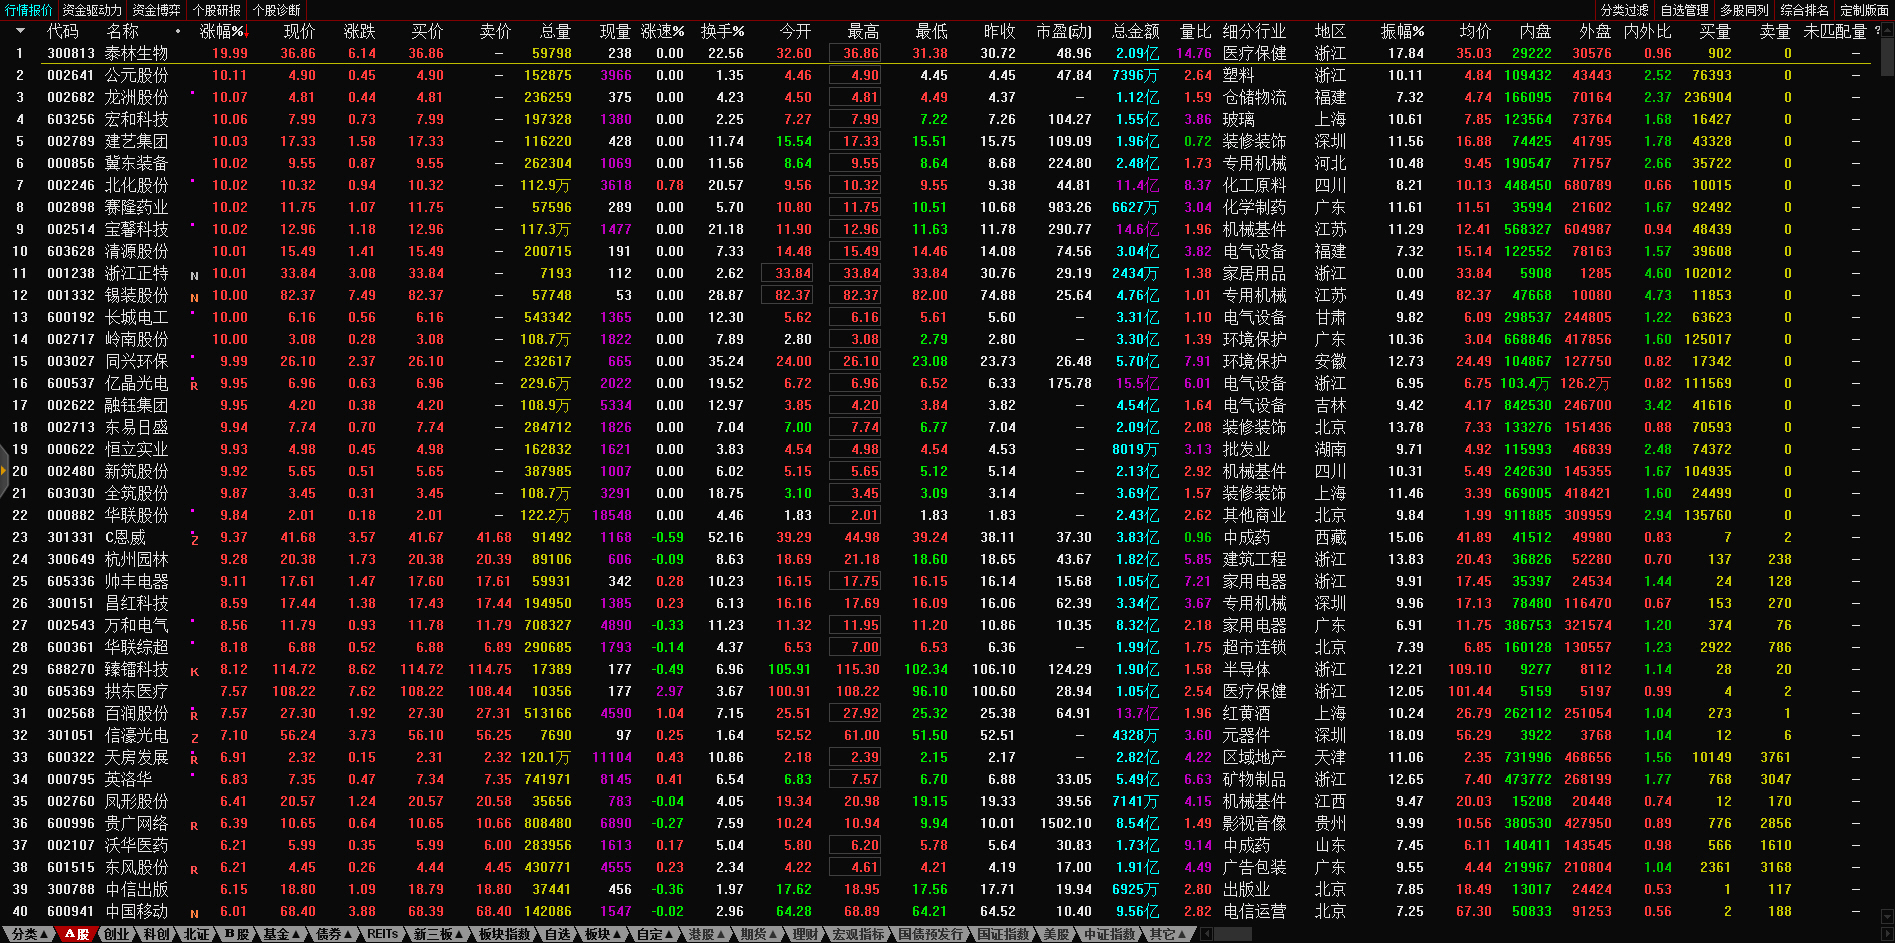Click the N marker next to 浙江正特

194,275
